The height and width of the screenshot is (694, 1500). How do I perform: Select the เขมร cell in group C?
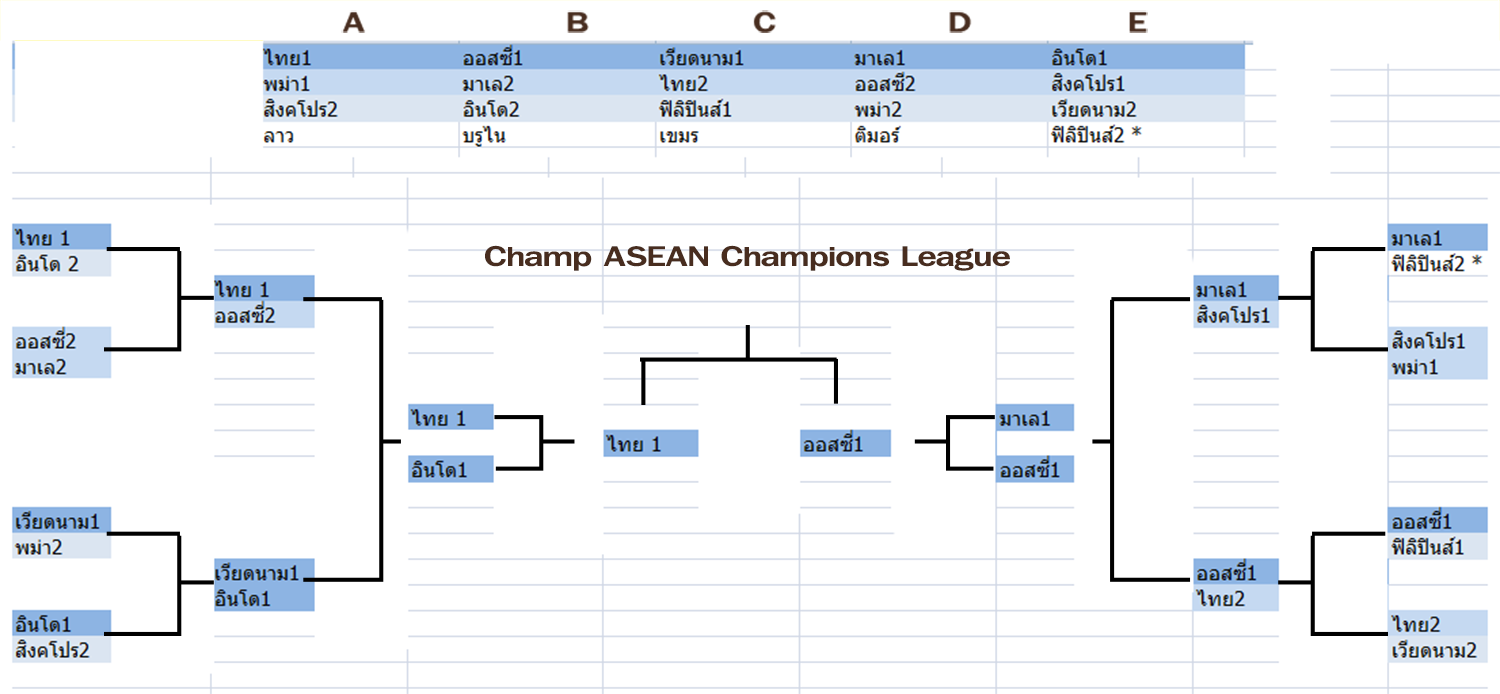680,136
